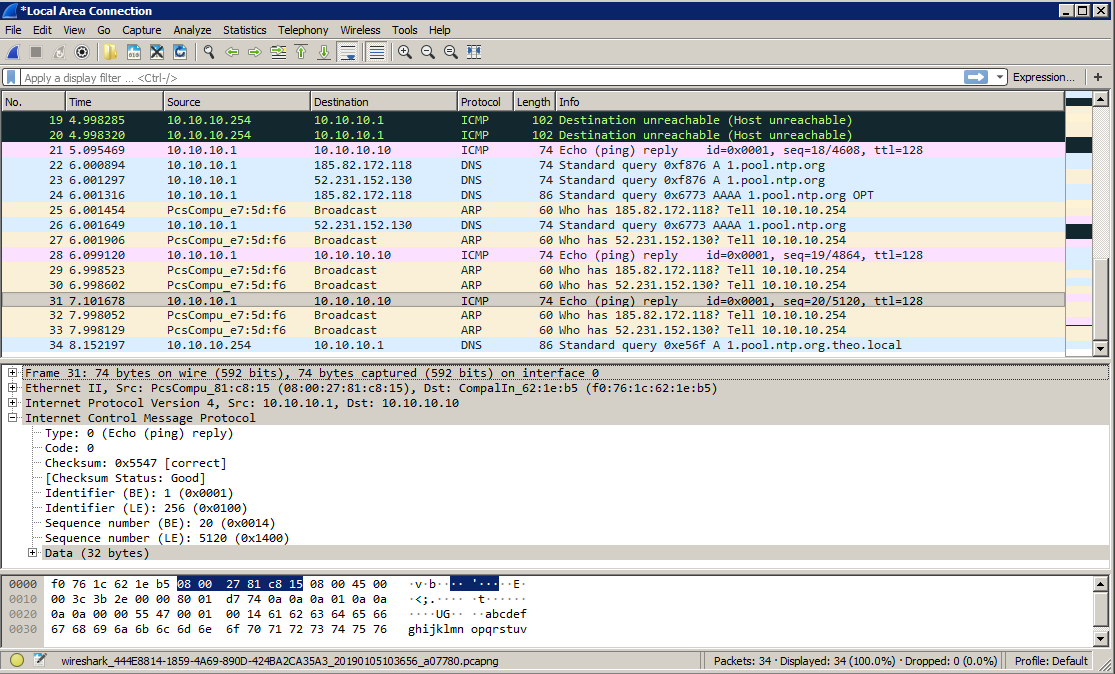Type in the display filter field

click(x=400, y=77)
